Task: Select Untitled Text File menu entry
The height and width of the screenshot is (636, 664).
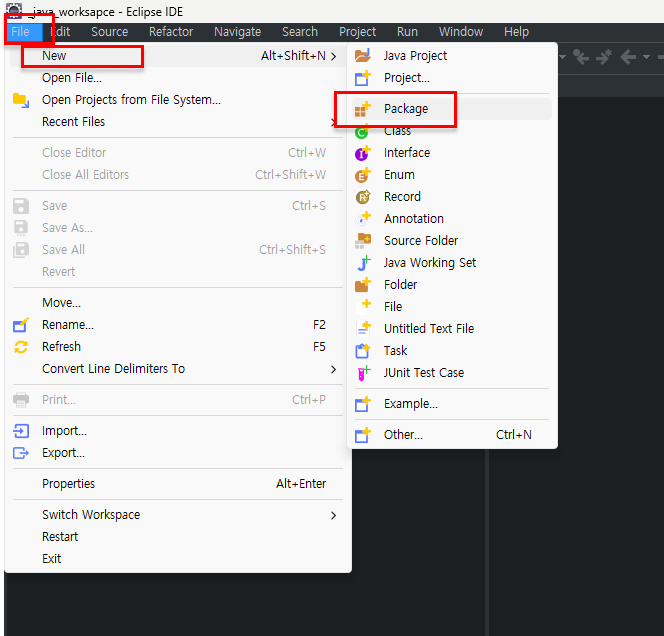Action: pos(452,329)
